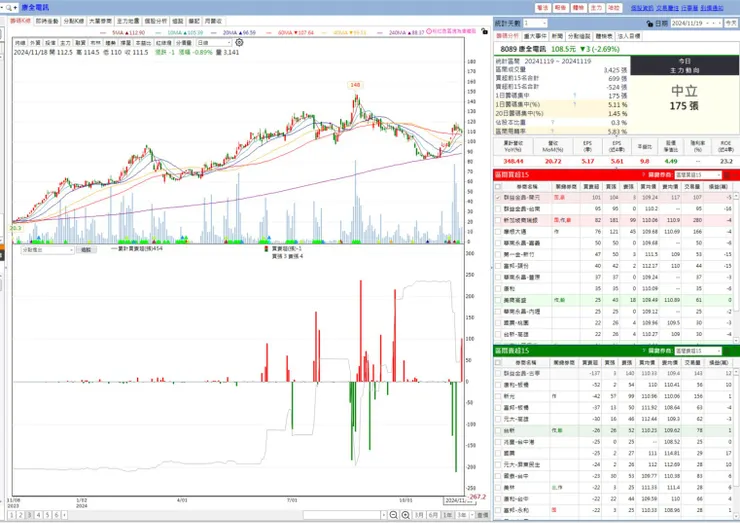Click the 買超15 list vertical scrollbar
The width and height of the screenshot is (740, 523).
click(x=736, y=266)
